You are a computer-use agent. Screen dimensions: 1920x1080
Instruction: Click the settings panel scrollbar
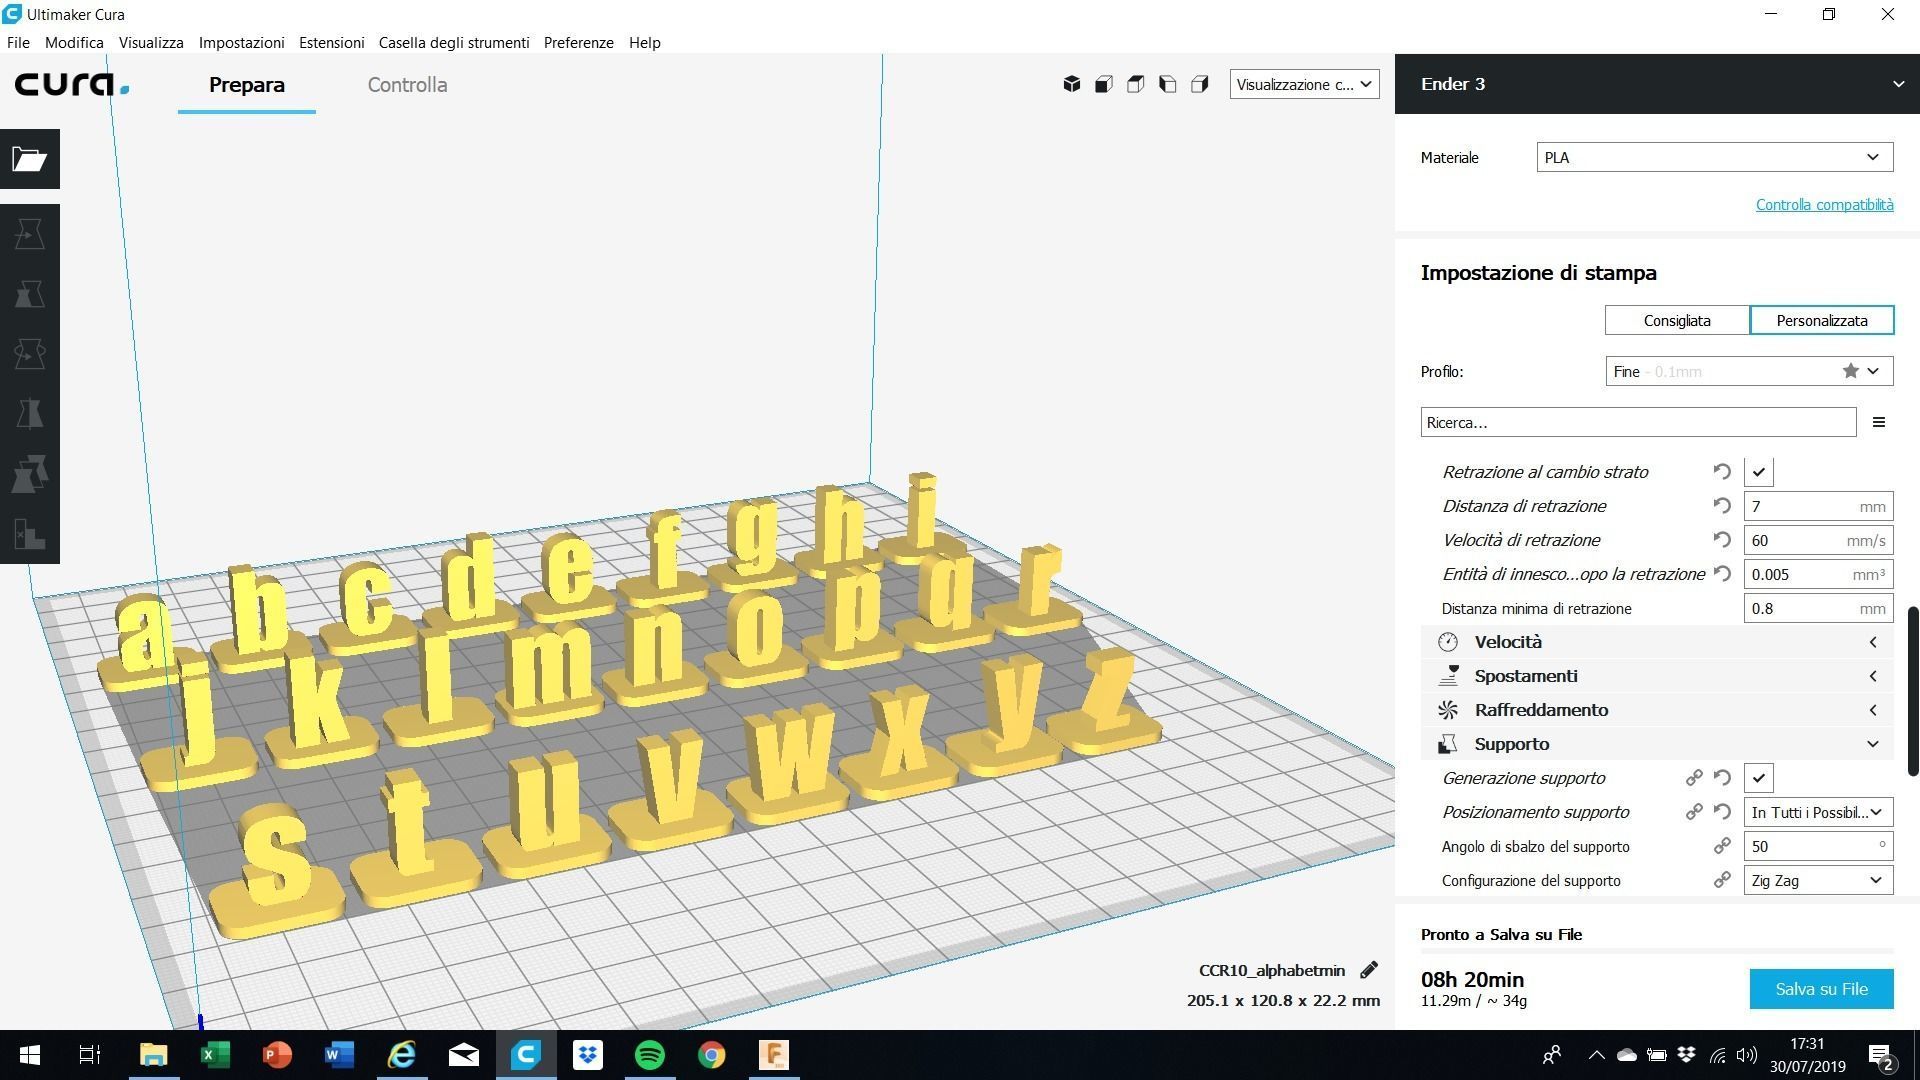pos(1913,690)
